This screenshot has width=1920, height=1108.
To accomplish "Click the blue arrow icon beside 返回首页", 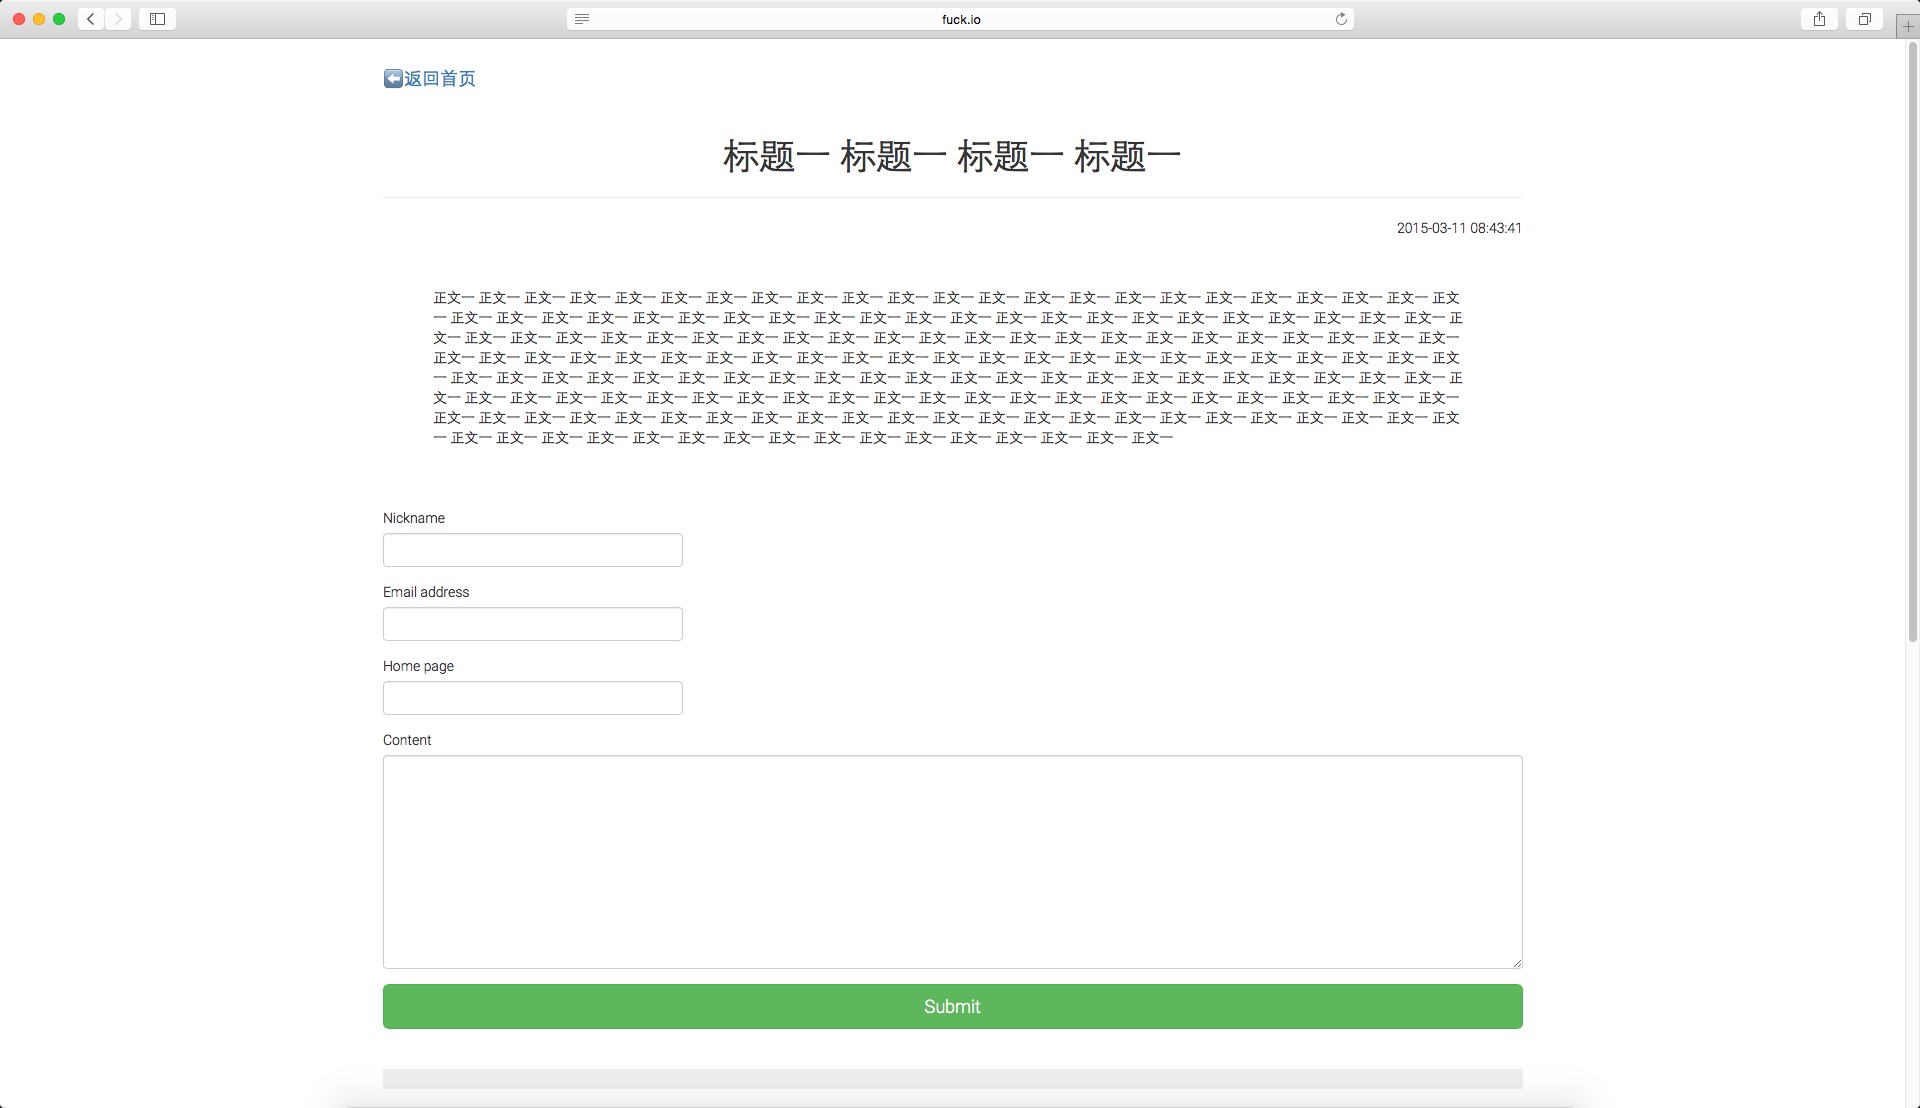I will [392, 78].
